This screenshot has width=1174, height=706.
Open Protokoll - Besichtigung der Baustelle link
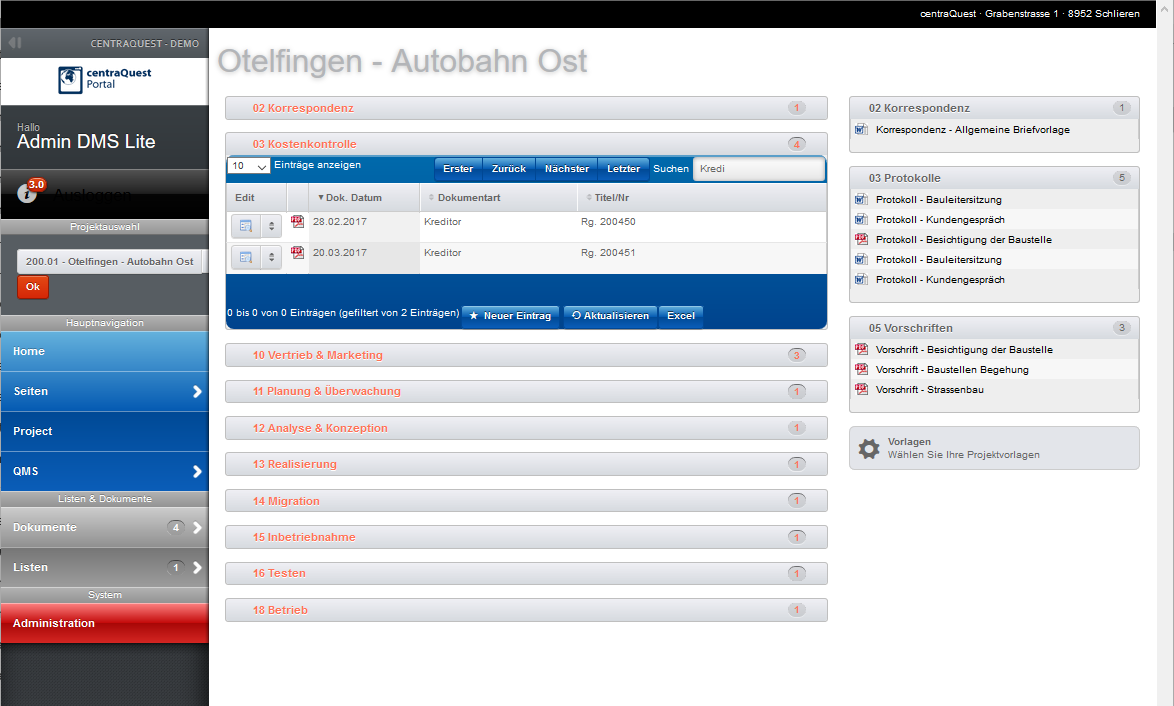(x=964, y=240)
